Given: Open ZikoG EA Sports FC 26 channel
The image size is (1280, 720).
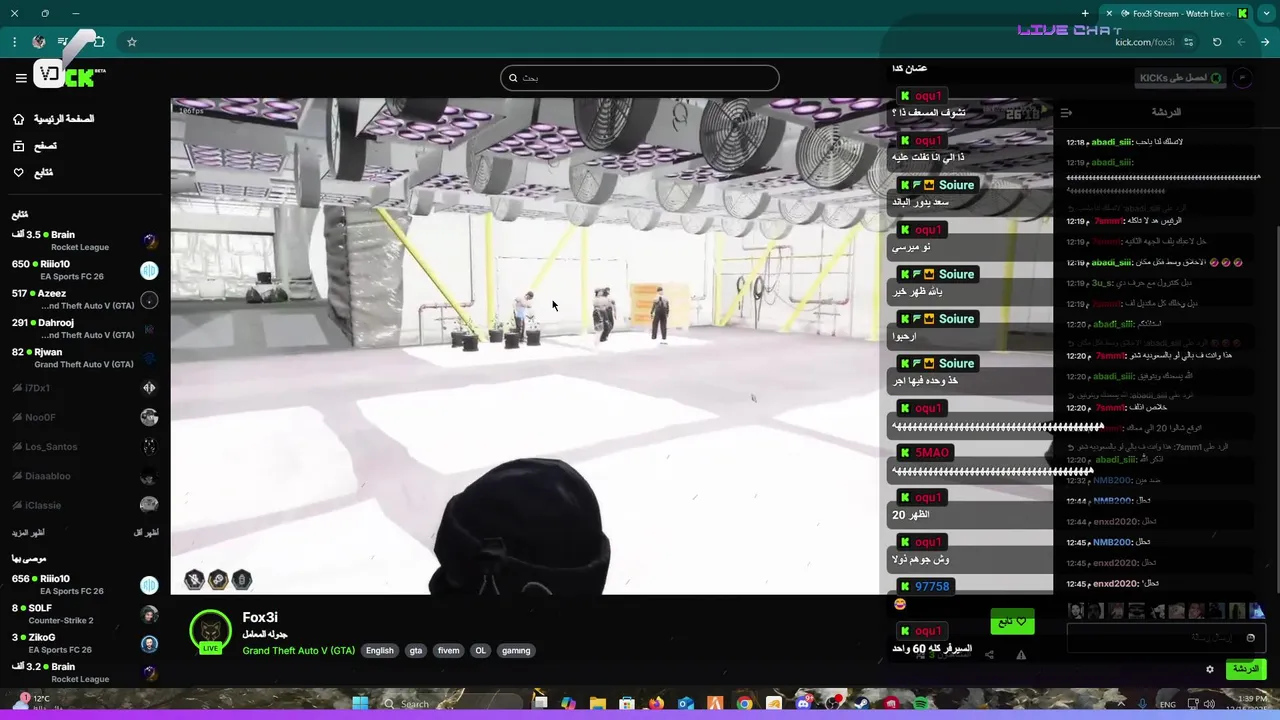Looking at the screenshot, I should pyautogui.click(x=85, y=643).
